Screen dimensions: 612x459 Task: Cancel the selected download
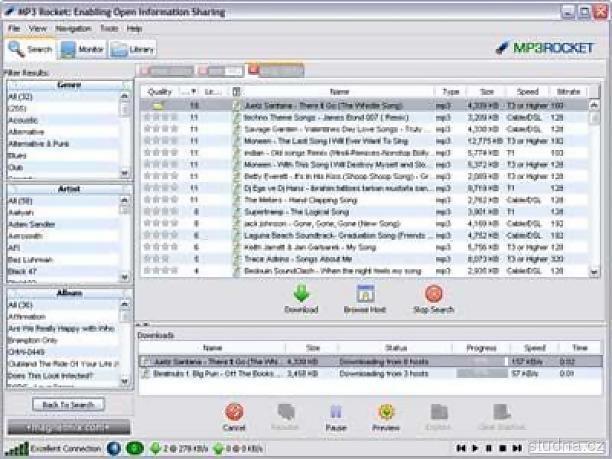coord(234,411)
